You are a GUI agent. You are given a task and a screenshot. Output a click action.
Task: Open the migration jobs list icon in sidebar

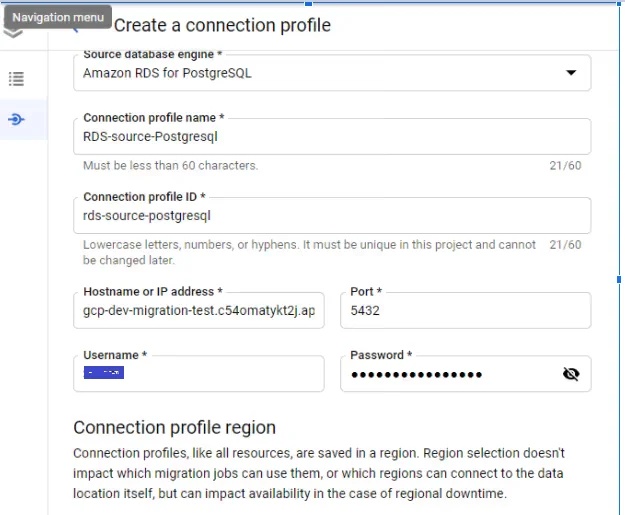tap(16, 79)
